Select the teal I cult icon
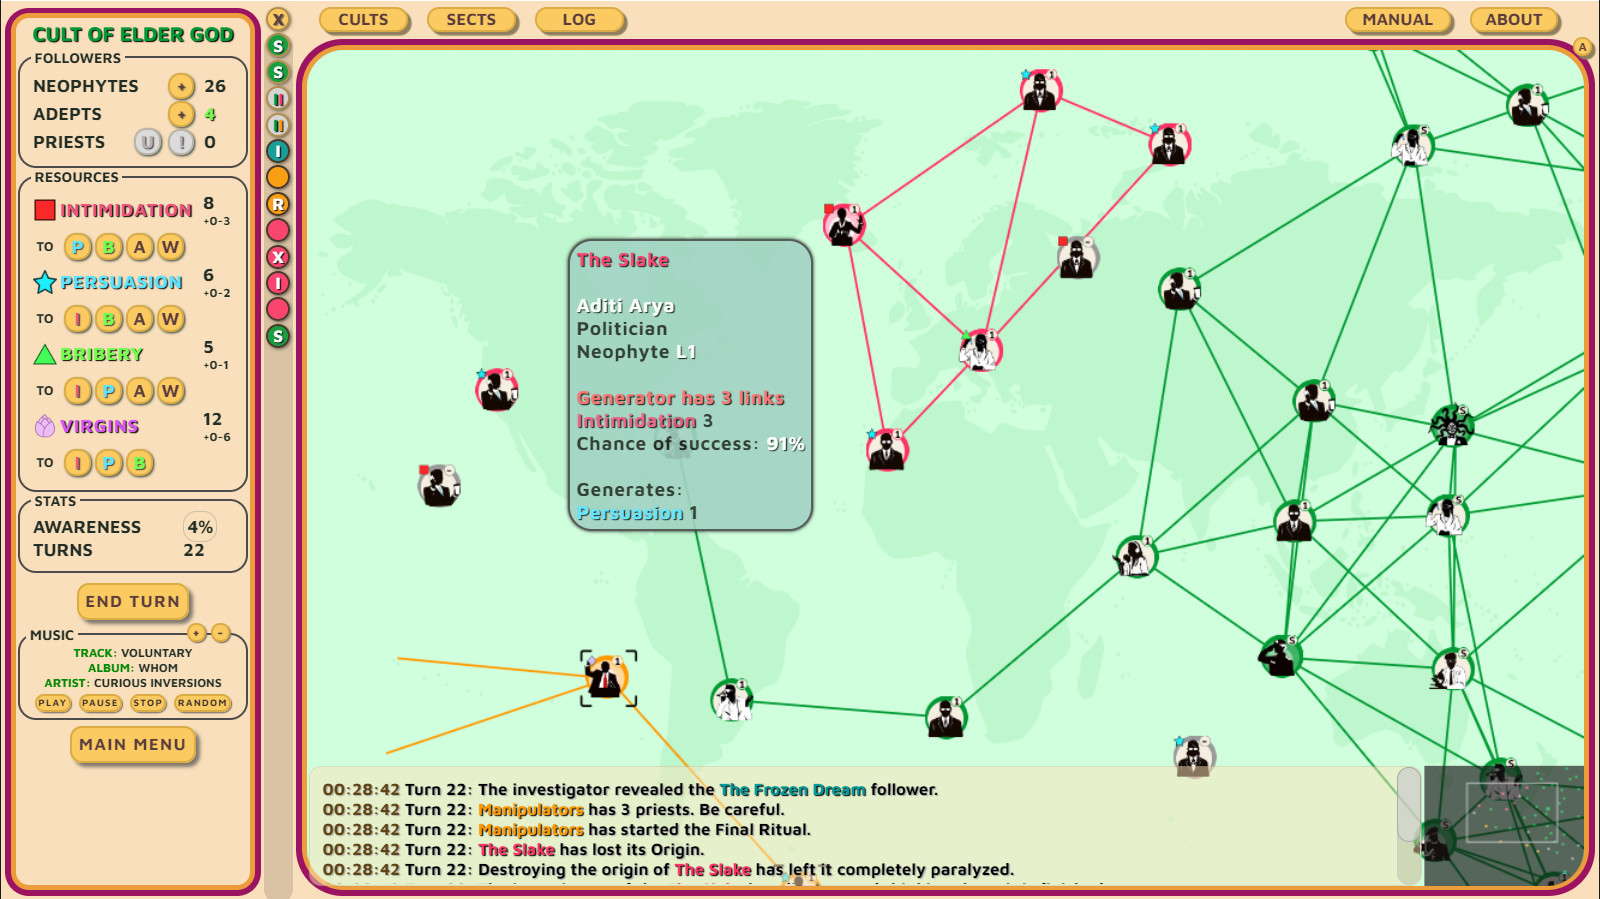 (x=278, y=151)
